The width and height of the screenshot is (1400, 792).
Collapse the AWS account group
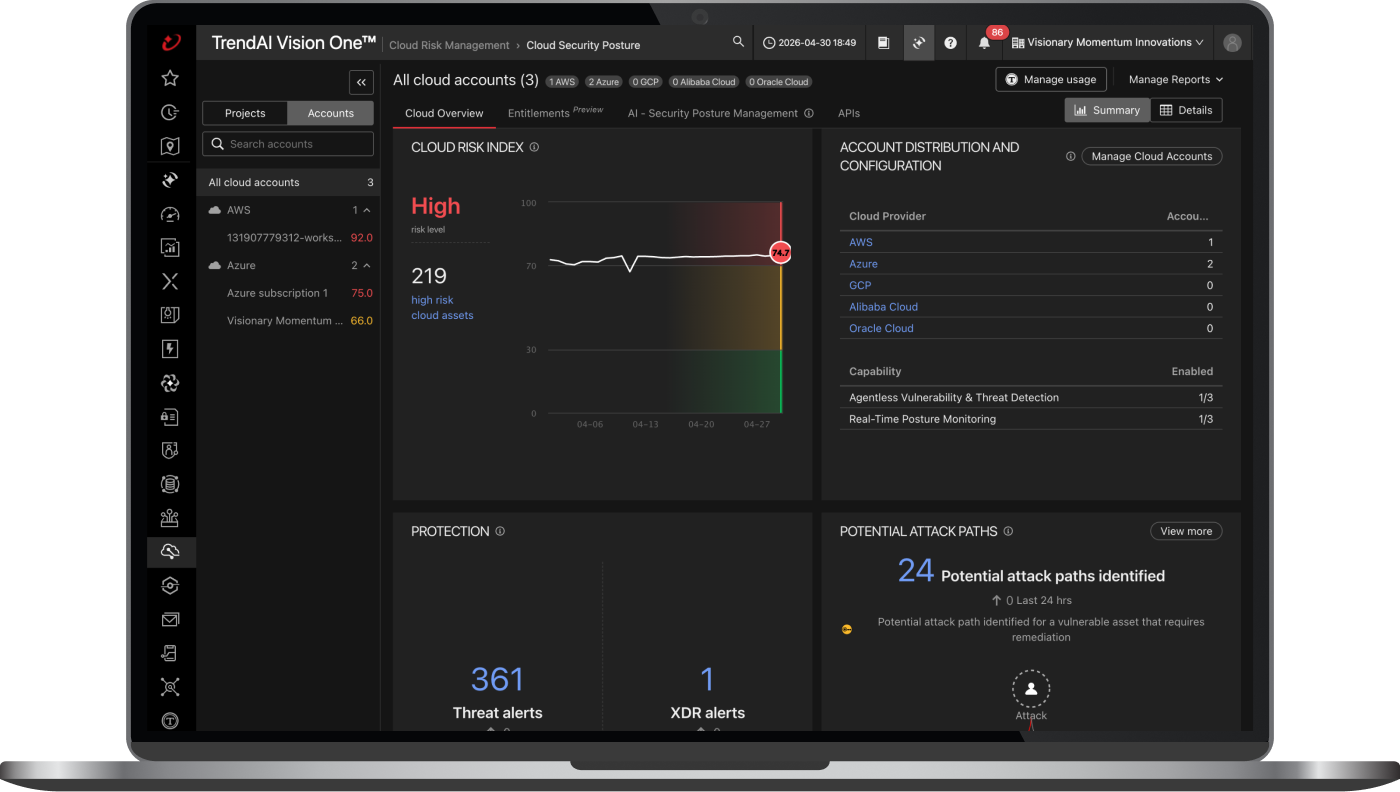tap(367, 210)
